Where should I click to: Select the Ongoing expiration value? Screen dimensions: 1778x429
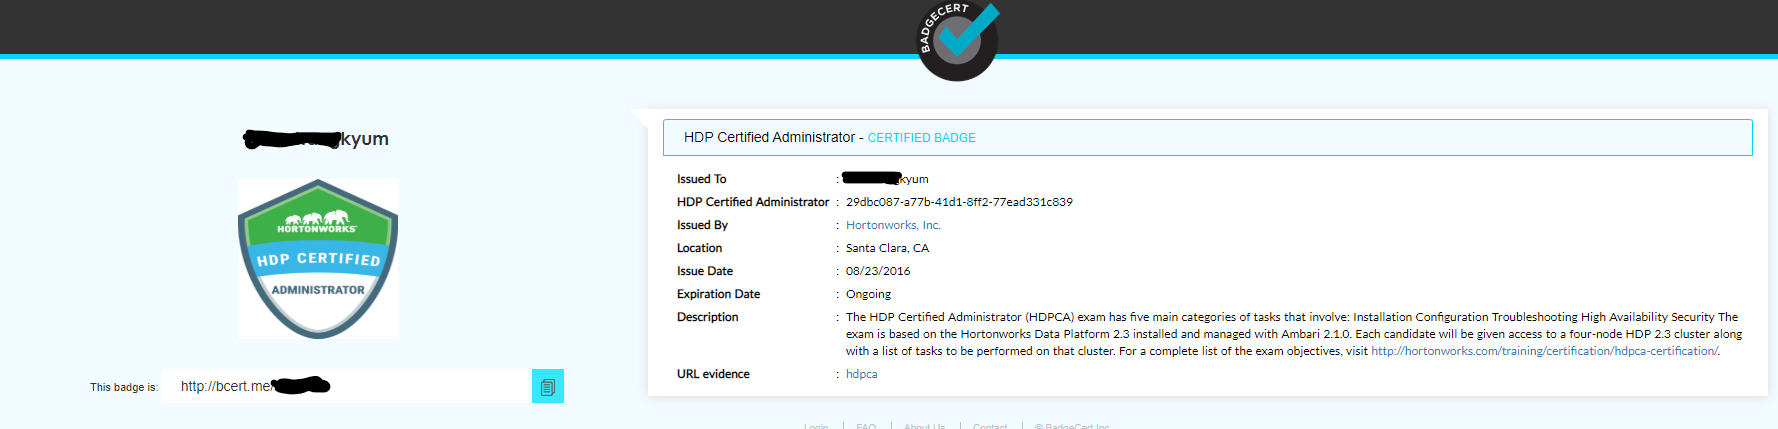868,294
